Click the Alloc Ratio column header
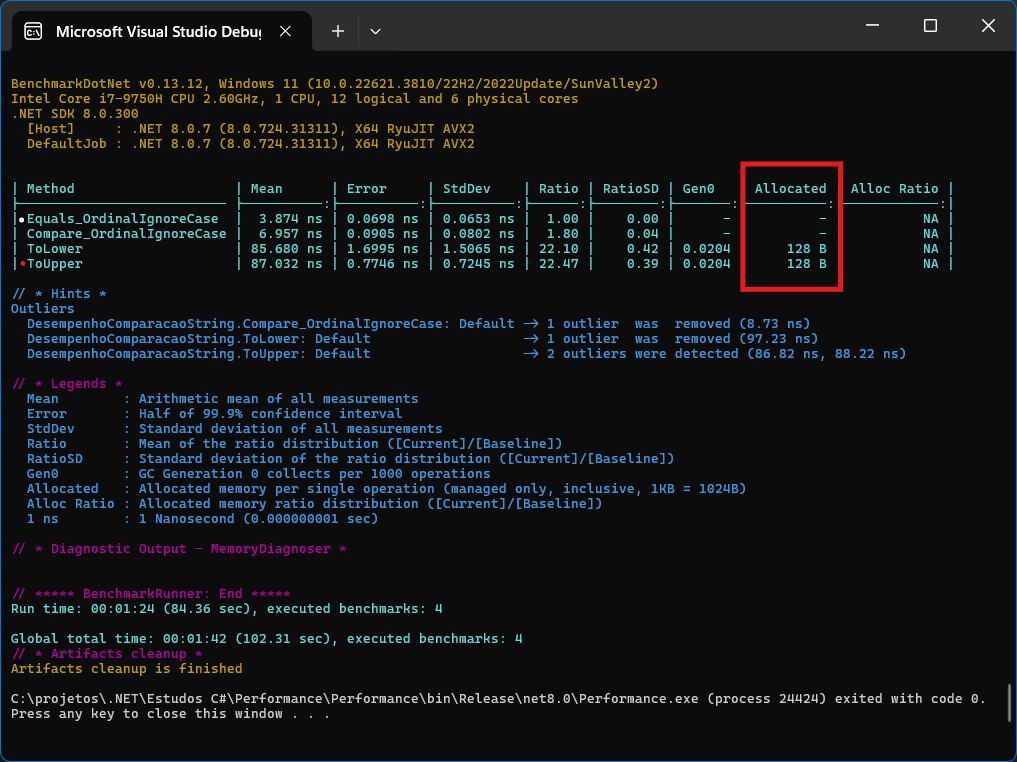 [894, 189]
